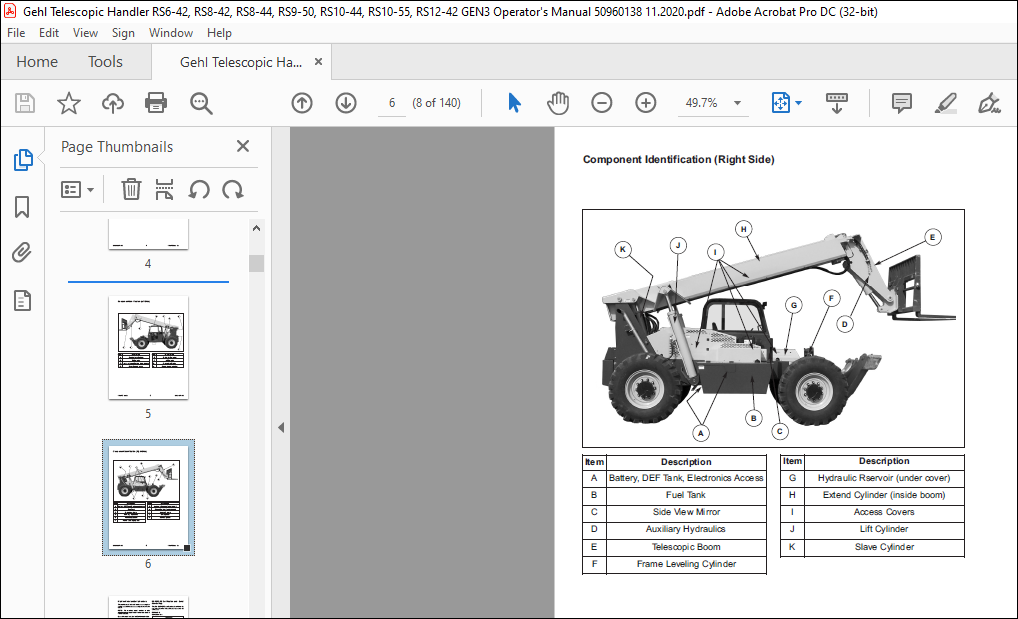This screenshot has height=619, width=1018.
Task: Click 'Fuel Tank' table cell
Action: [686, 495]
